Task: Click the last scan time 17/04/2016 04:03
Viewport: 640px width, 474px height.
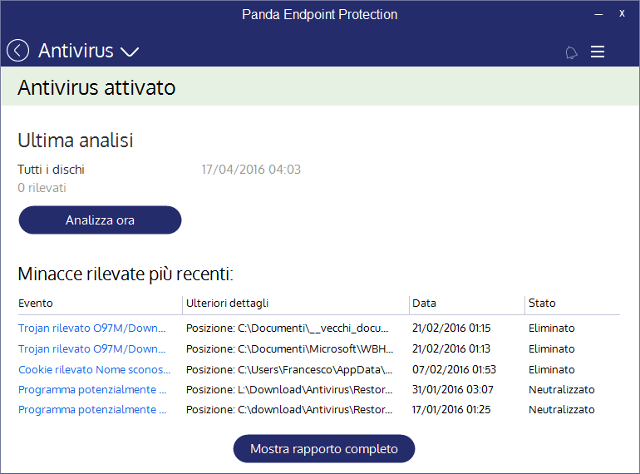Action: click(x=251, y=169)
